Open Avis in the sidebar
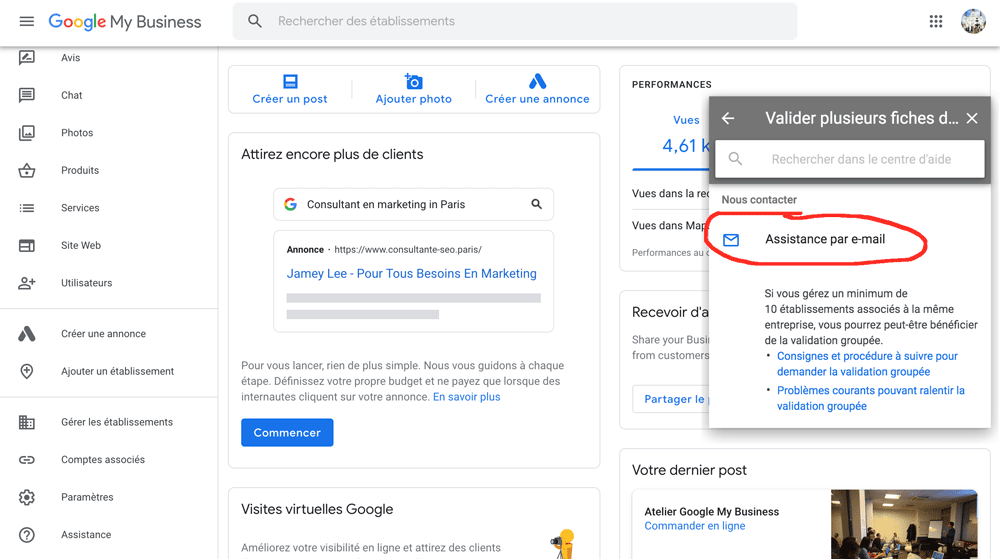Viewport: 1000px width, 559px height. (71, 58)
